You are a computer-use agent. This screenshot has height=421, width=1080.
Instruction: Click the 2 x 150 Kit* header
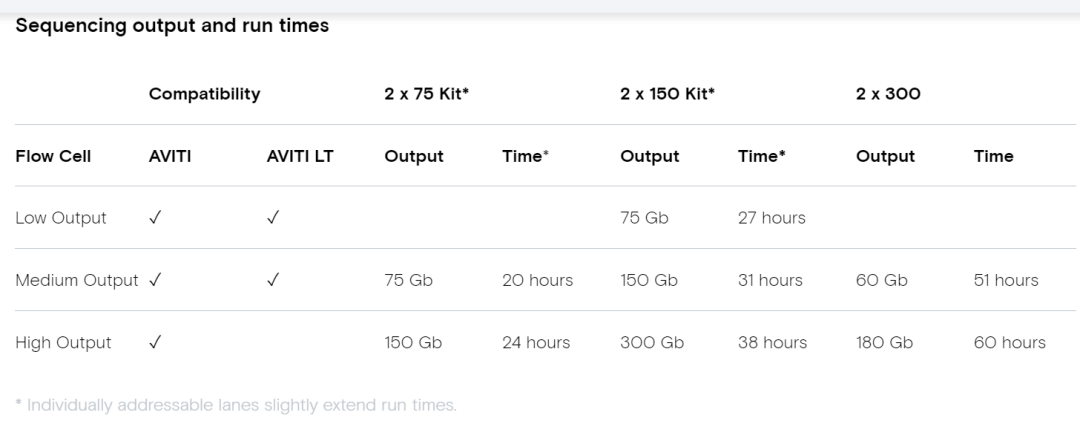coord(667,94)
